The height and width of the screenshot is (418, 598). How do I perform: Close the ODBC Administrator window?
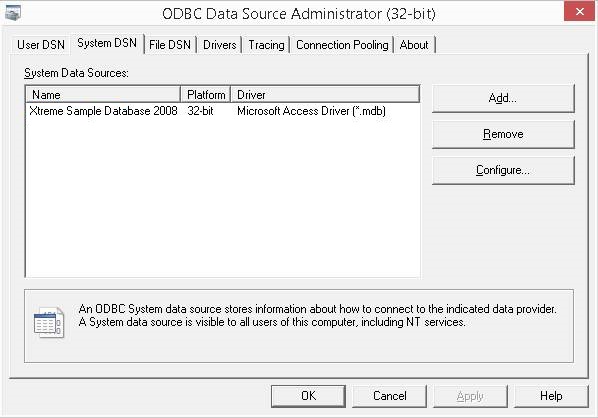coord(580,12)
